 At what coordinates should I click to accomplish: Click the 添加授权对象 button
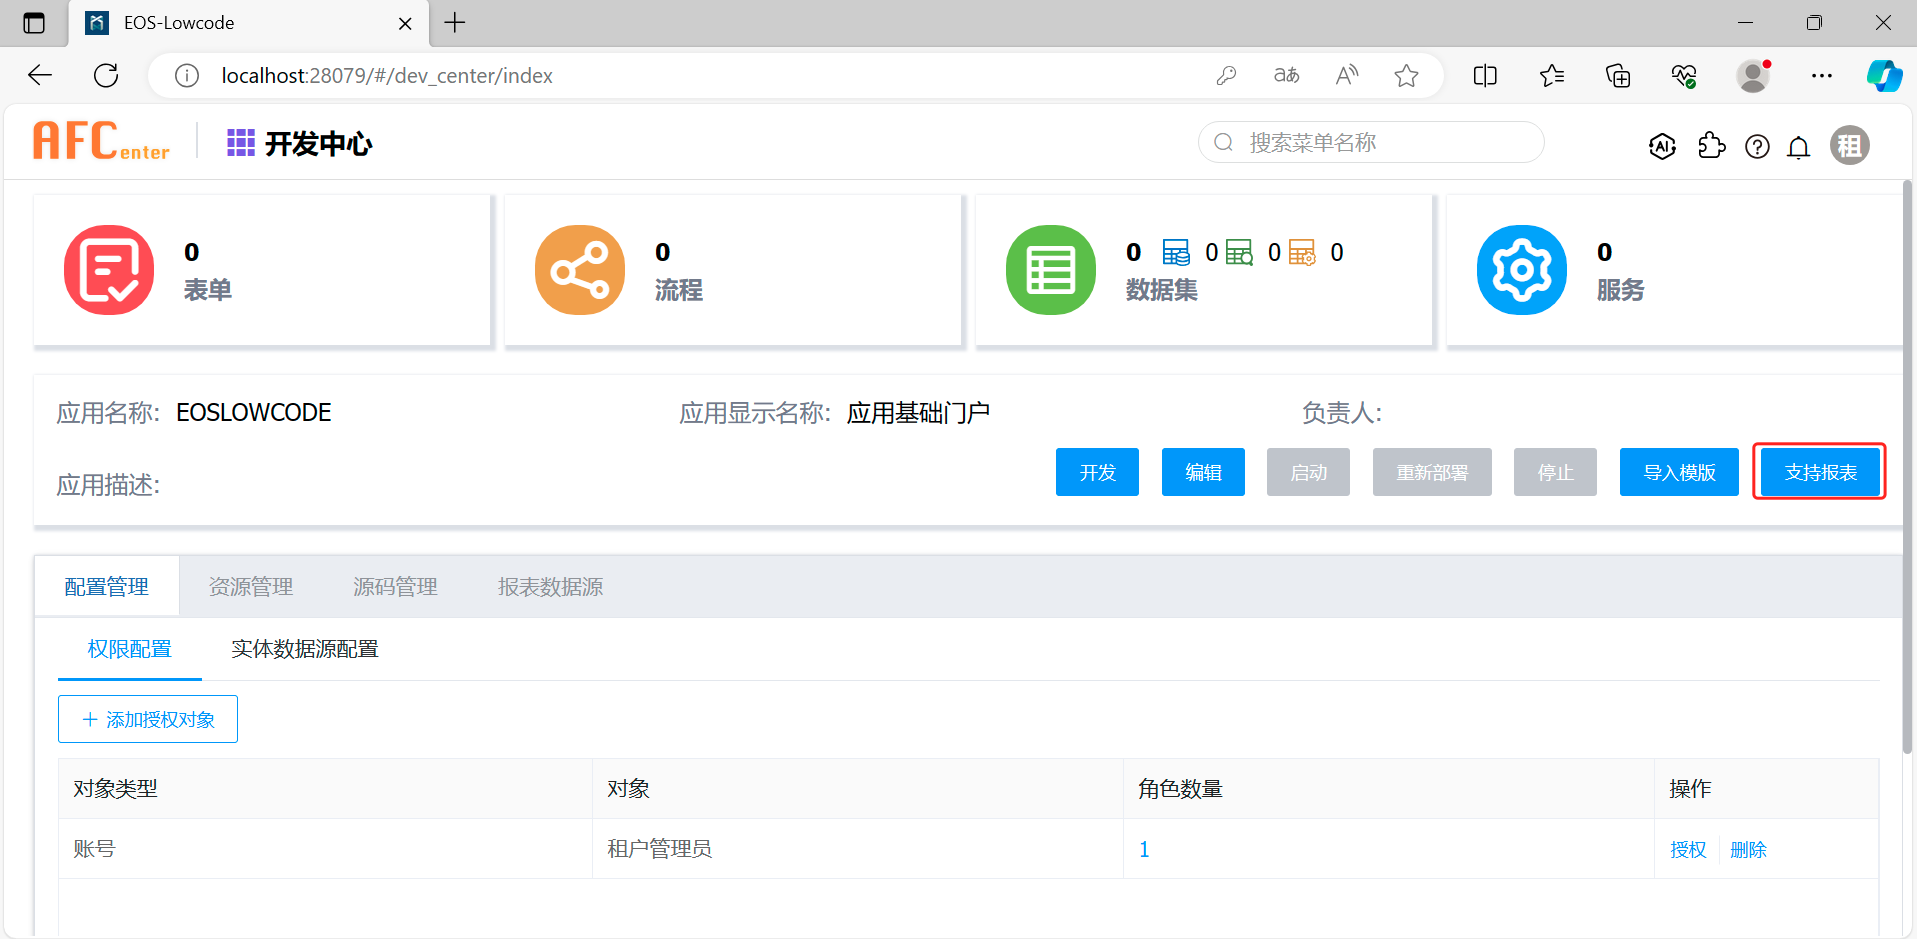(x=147, y=718)
